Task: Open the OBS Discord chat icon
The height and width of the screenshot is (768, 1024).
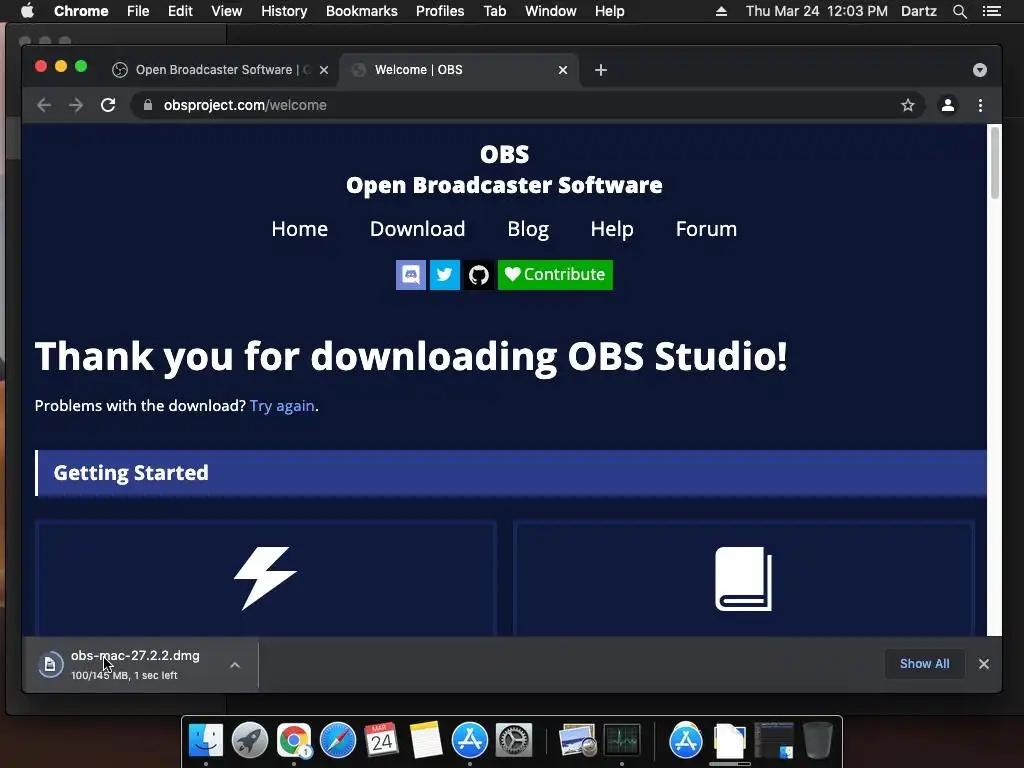Action: pyautogui.click(x=411, y=275)
